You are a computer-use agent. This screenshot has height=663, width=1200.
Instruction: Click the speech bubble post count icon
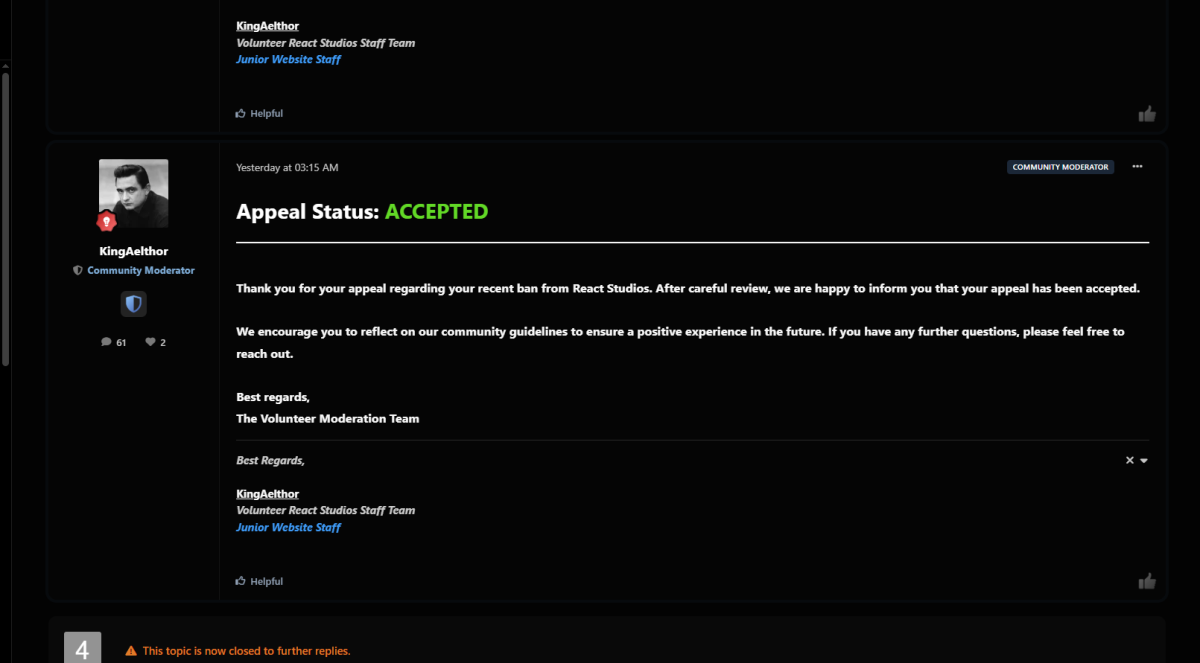tap(106, 342)
